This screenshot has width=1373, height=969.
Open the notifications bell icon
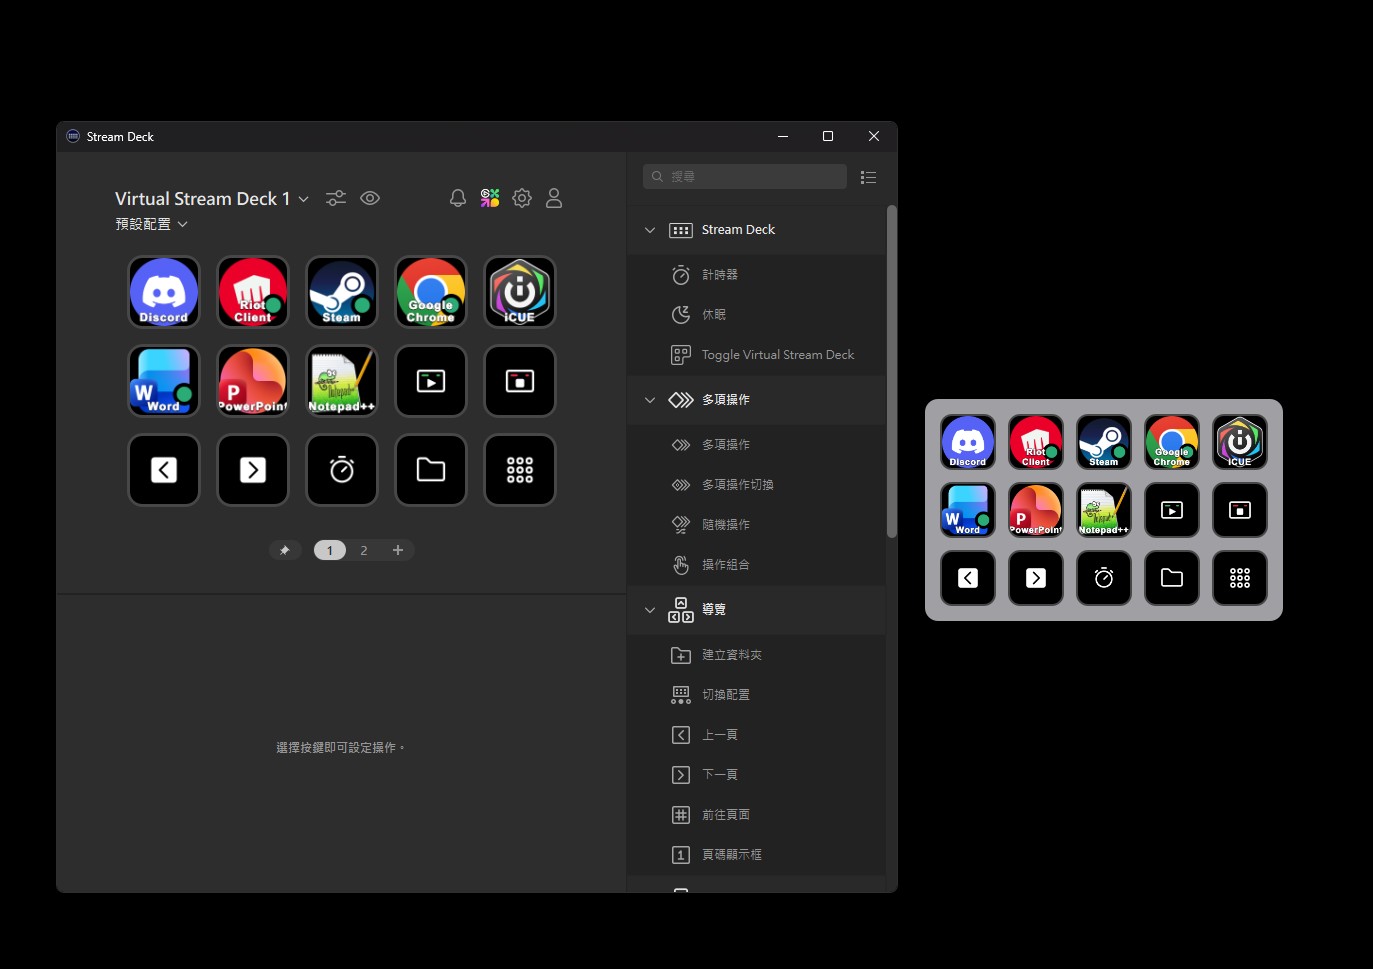[x=458, y=198]
